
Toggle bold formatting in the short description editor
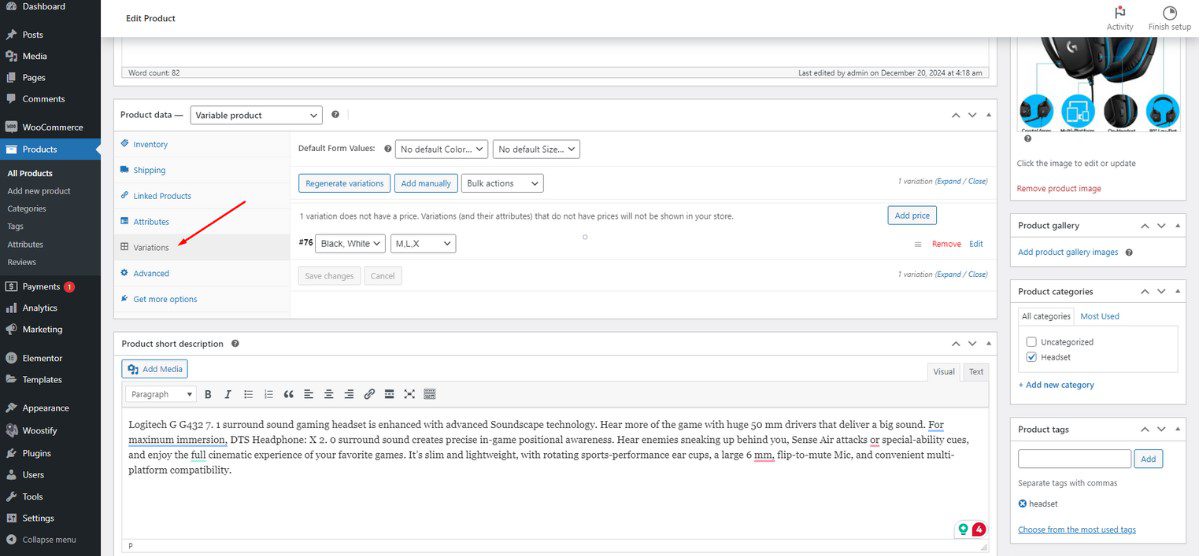tap(209, 394)
